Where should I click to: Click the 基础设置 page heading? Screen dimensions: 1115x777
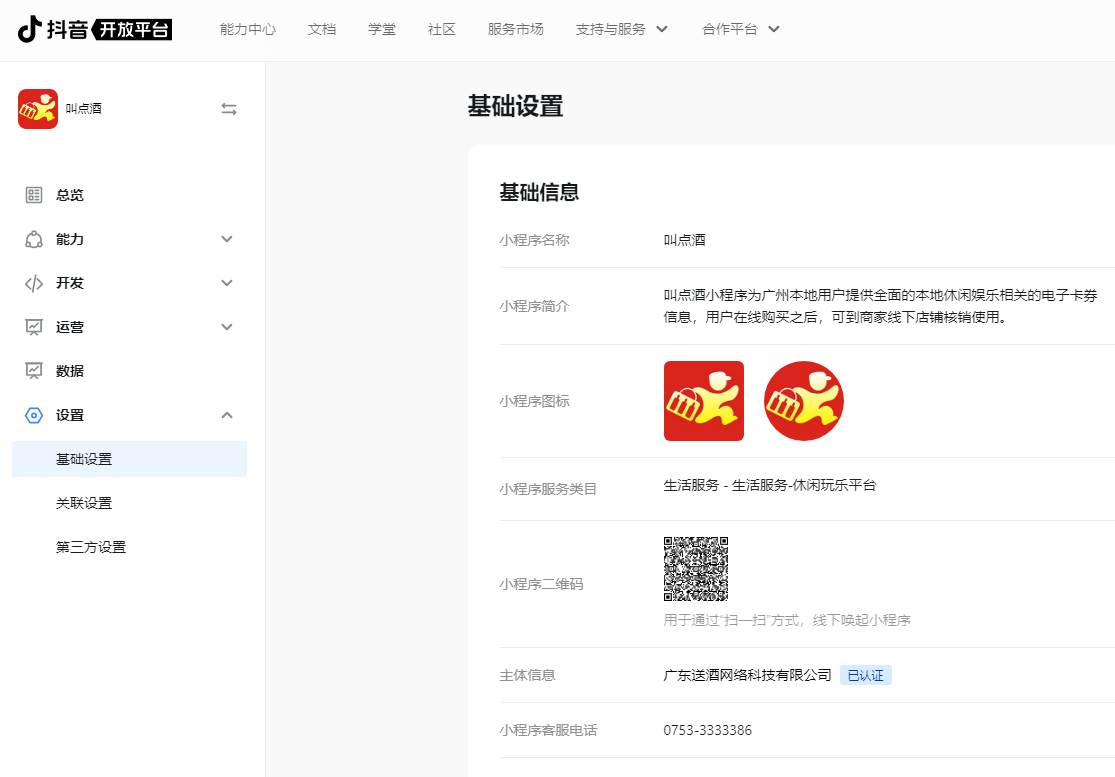coord(516,106)
